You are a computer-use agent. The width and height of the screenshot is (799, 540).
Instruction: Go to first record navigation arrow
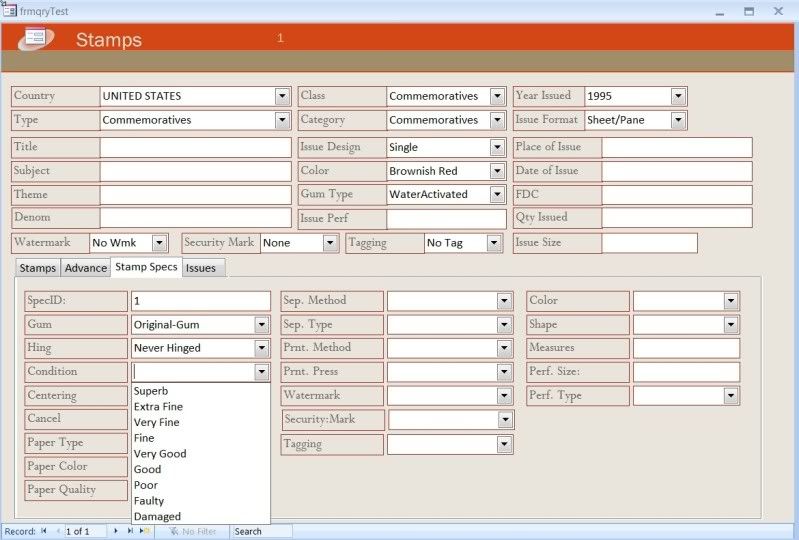[x=44, y=531]
